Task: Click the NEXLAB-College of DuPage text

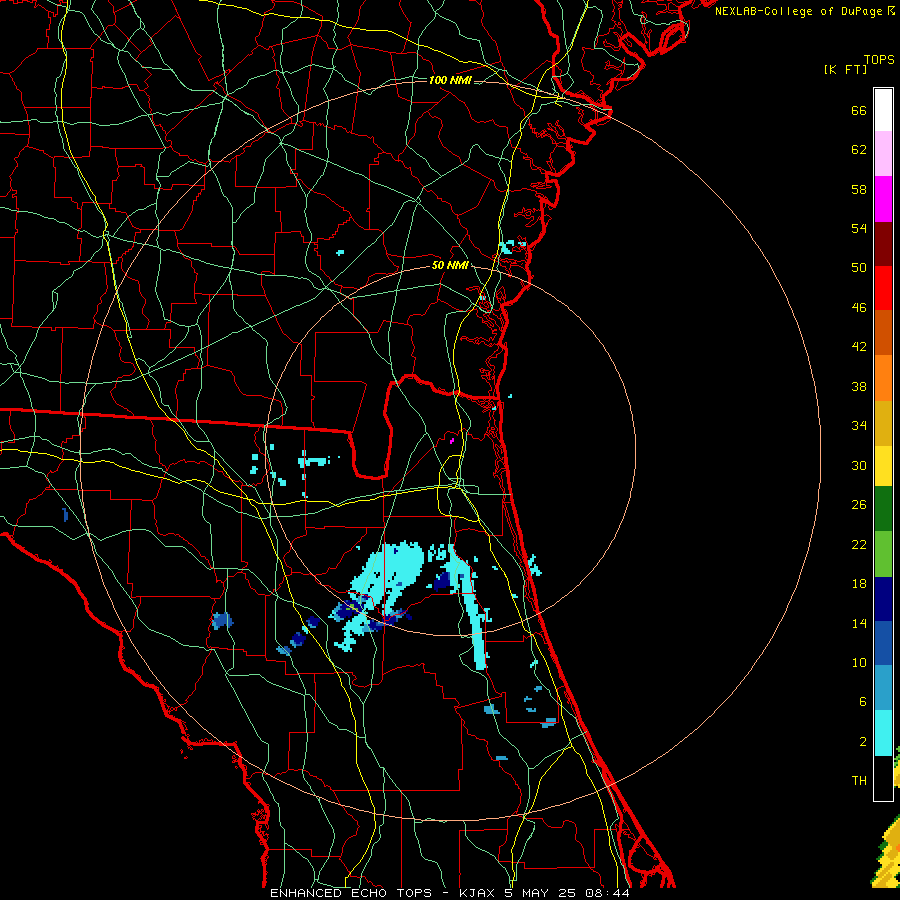Action: coord(800,11)
